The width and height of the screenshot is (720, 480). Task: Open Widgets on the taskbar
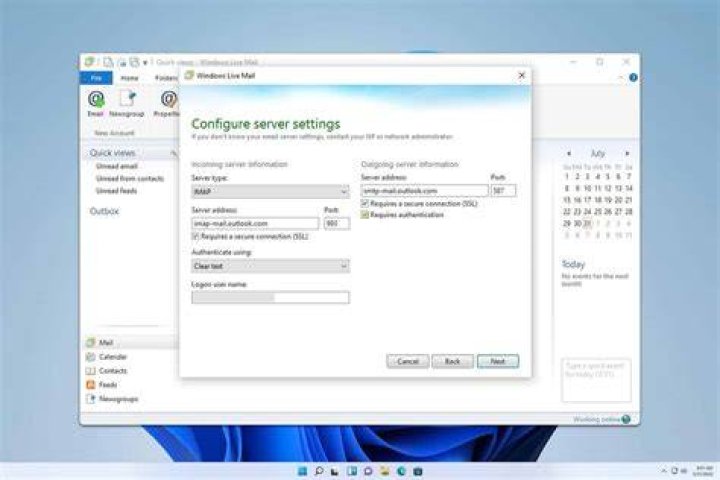click(x=352, y=471)
